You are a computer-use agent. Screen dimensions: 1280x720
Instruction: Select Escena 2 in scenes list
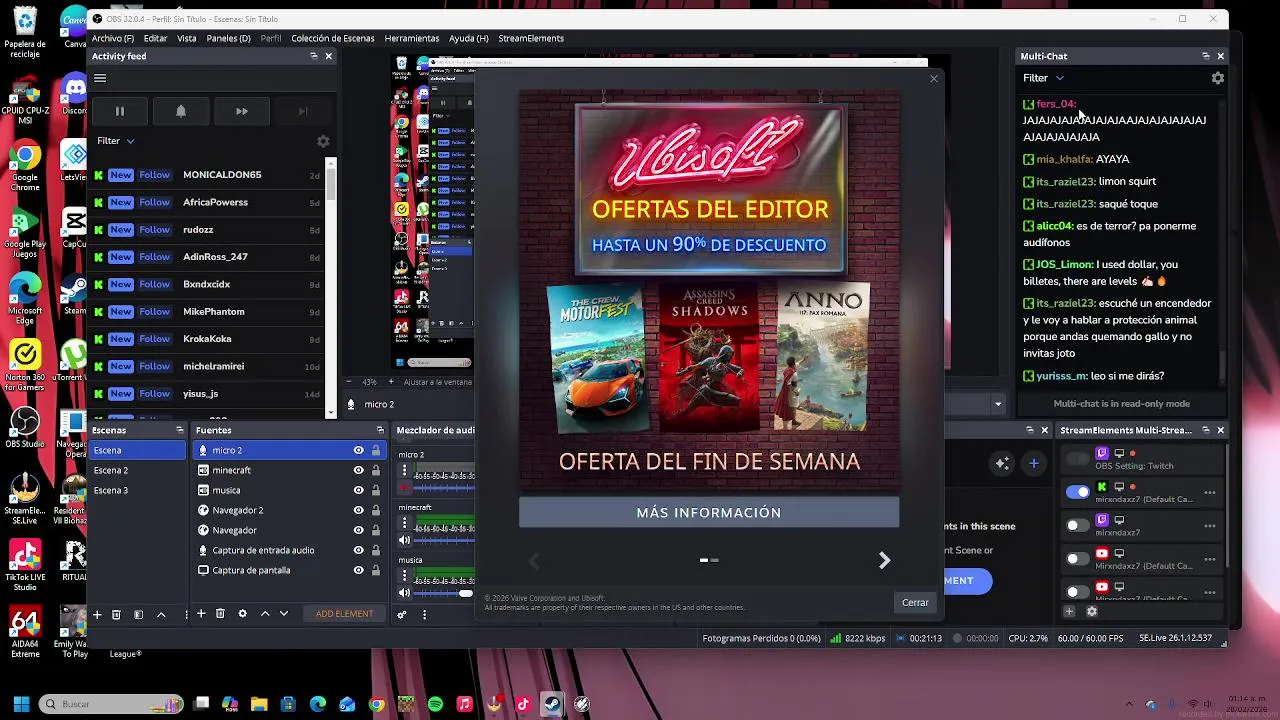tap(138, 470)
